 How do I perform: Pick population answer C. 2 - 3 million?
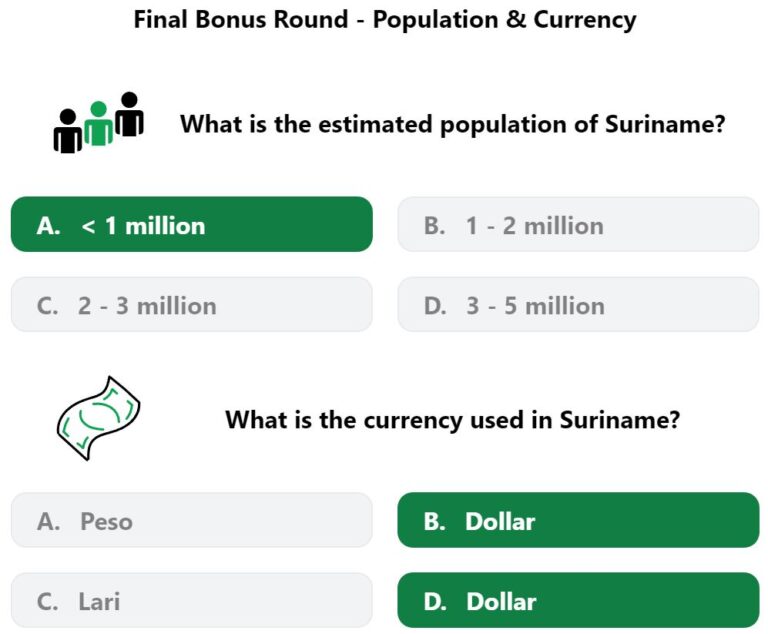[x=192, y=304]
